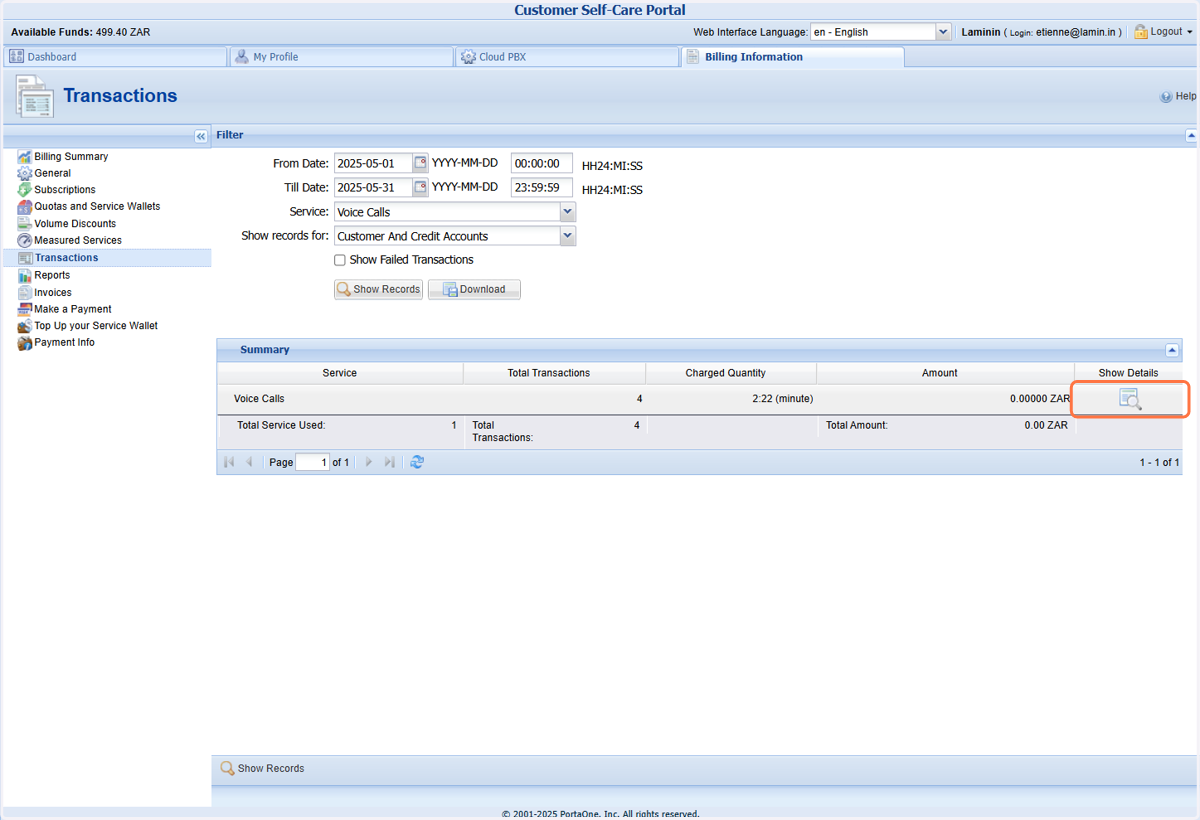Open Reports in the sidebar

click(52, 275)
